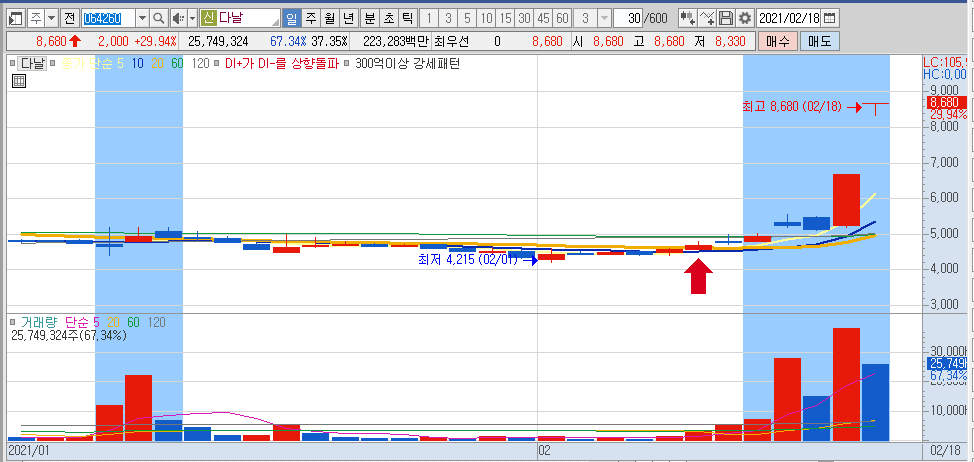Switch to 틱 tick chart

pyautogui.click(x=407, y=19)
